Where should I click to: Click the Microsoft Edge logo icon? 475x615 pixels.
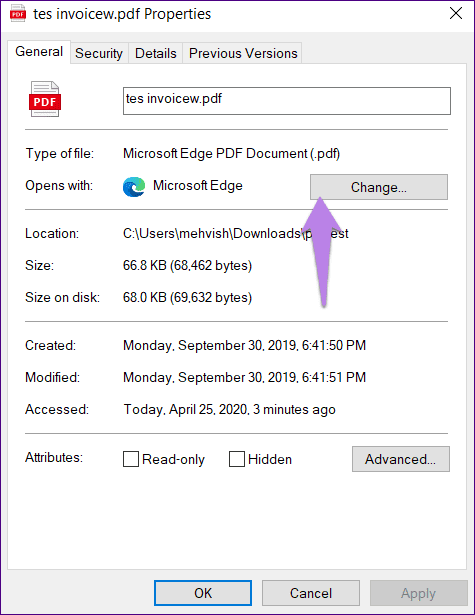(134, 186)
